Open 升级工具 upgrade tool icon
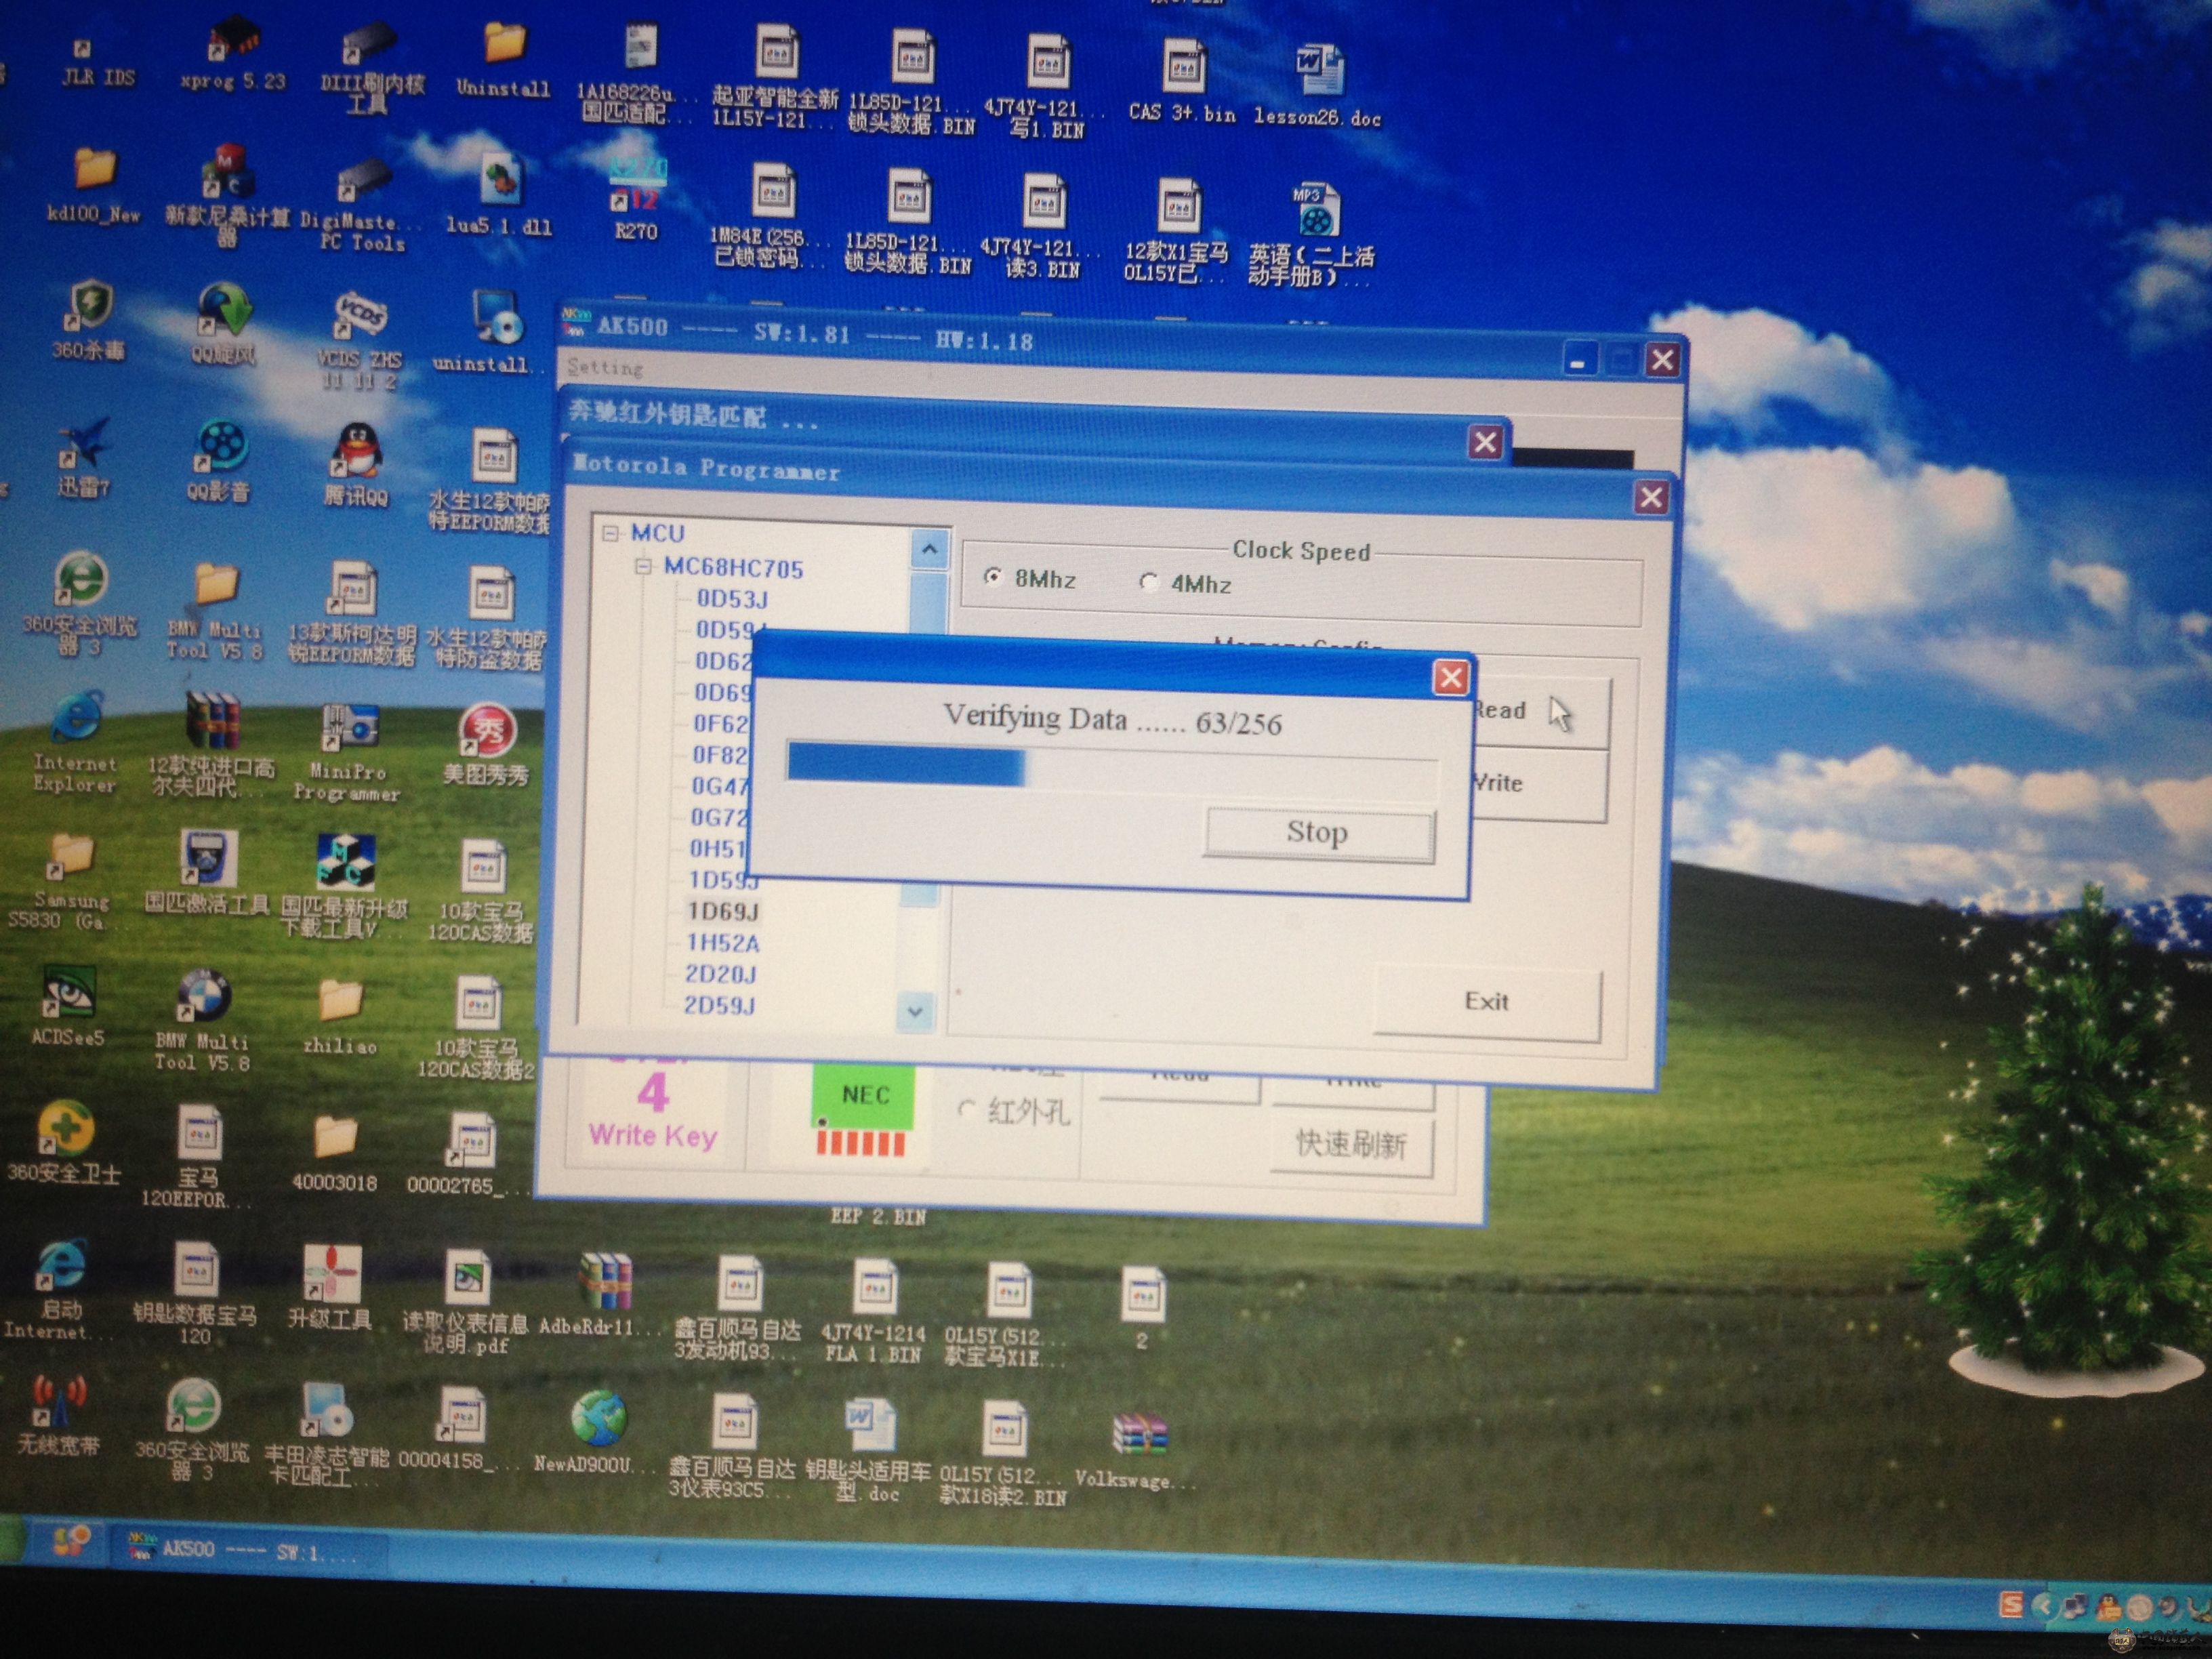This screenshot has height=1659, width=2212. [330, 1288]
